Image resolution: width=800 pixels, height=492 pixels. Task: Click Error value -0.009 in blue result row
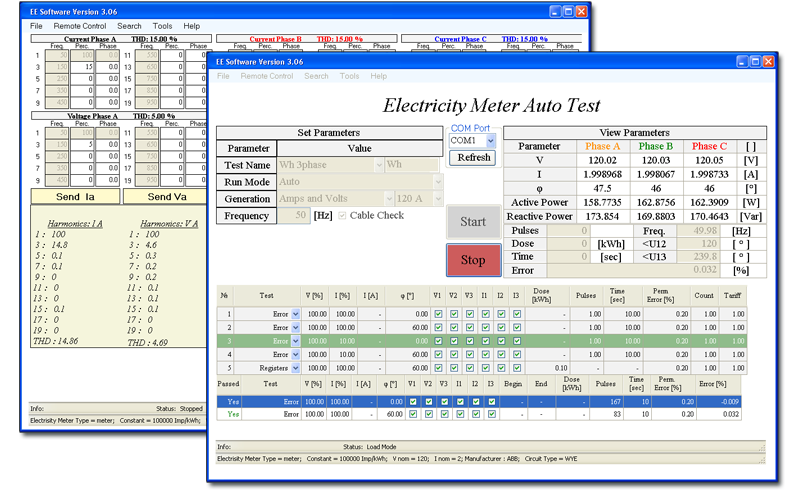click(730, 402)
